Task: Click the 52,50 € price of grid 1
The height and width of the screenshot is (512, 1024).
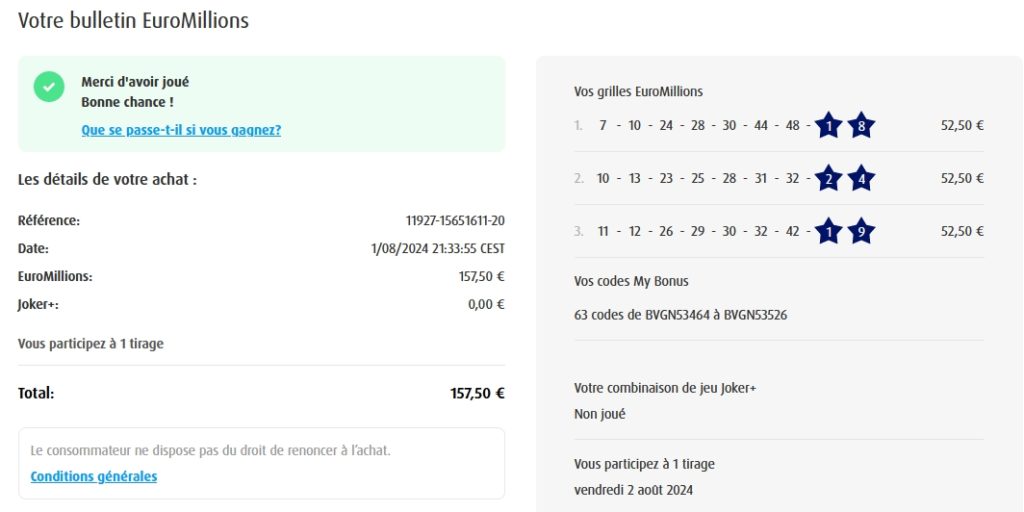Action: click(962, 126)
